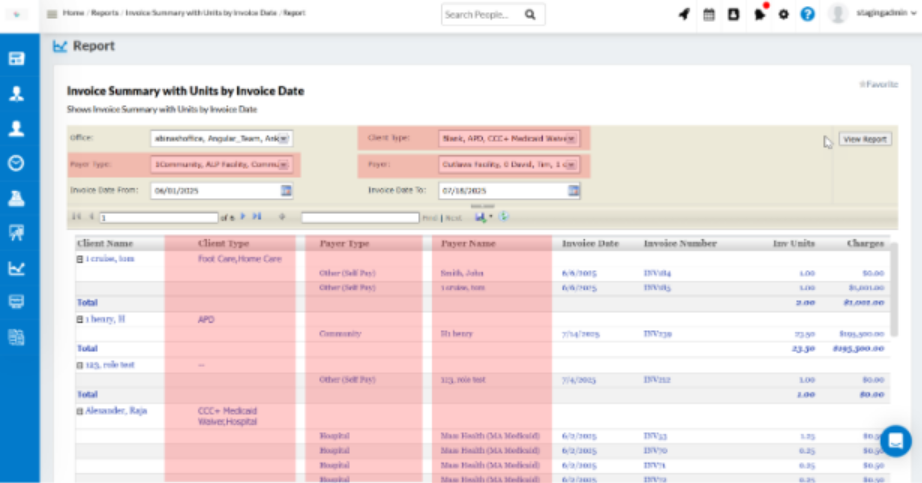
Task: Collapse the '123, role test' group
Action: click(79, 365)
